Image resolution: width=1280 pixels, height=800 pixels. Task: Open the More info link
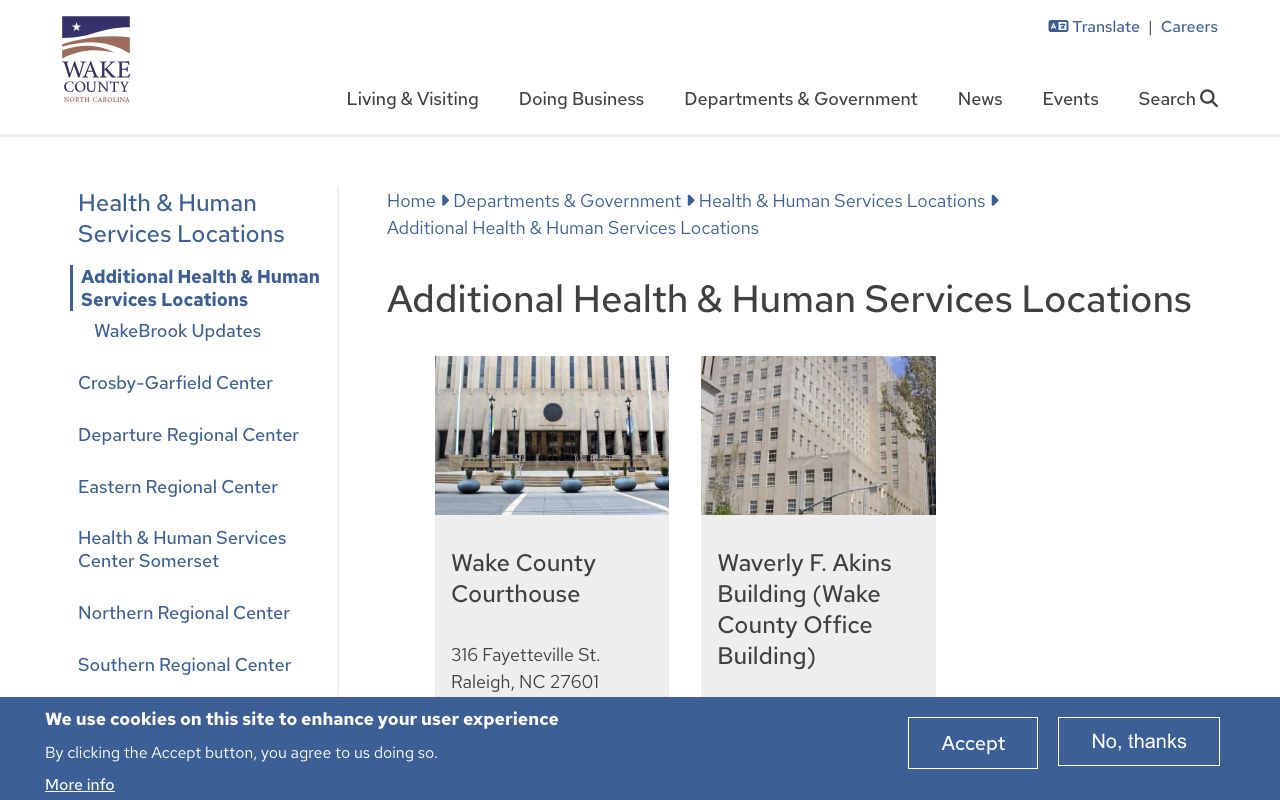pyautogui.click(x=79, y=784)
